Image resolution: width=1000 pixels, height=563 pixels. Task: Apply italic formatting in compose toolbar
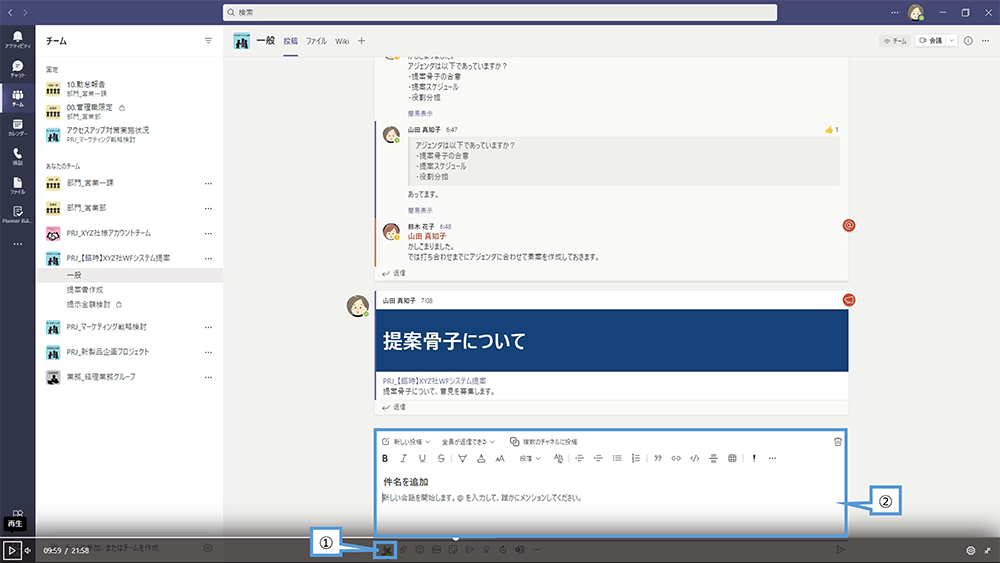tap(403, 458)
